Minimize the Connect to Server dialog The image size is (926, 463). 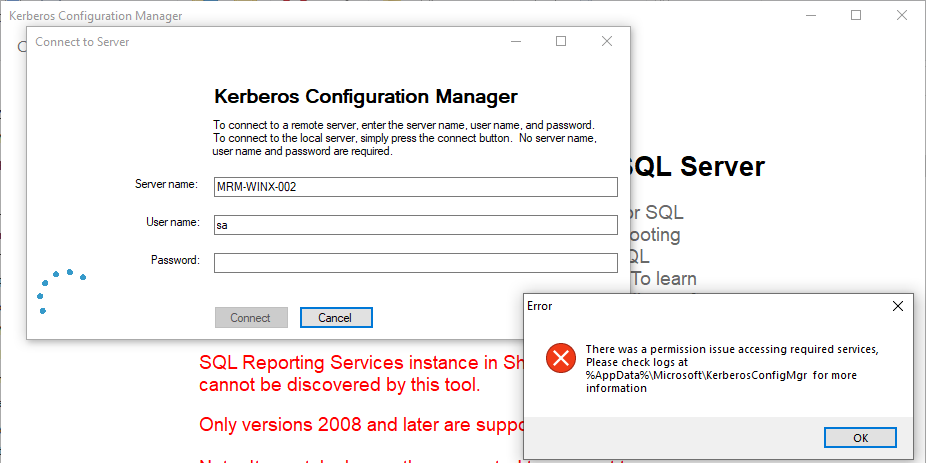pos(516,41)
